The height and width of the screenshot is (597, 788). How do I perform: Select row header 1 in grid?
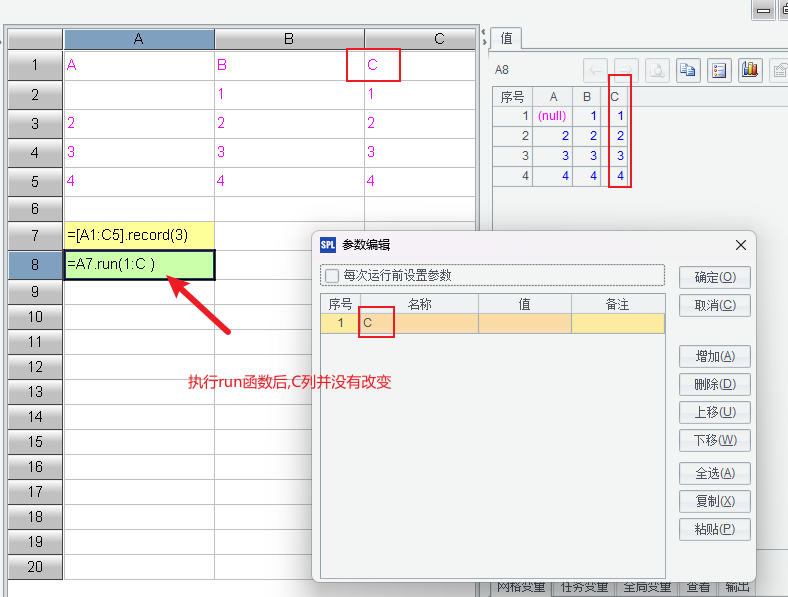point(35,65)
